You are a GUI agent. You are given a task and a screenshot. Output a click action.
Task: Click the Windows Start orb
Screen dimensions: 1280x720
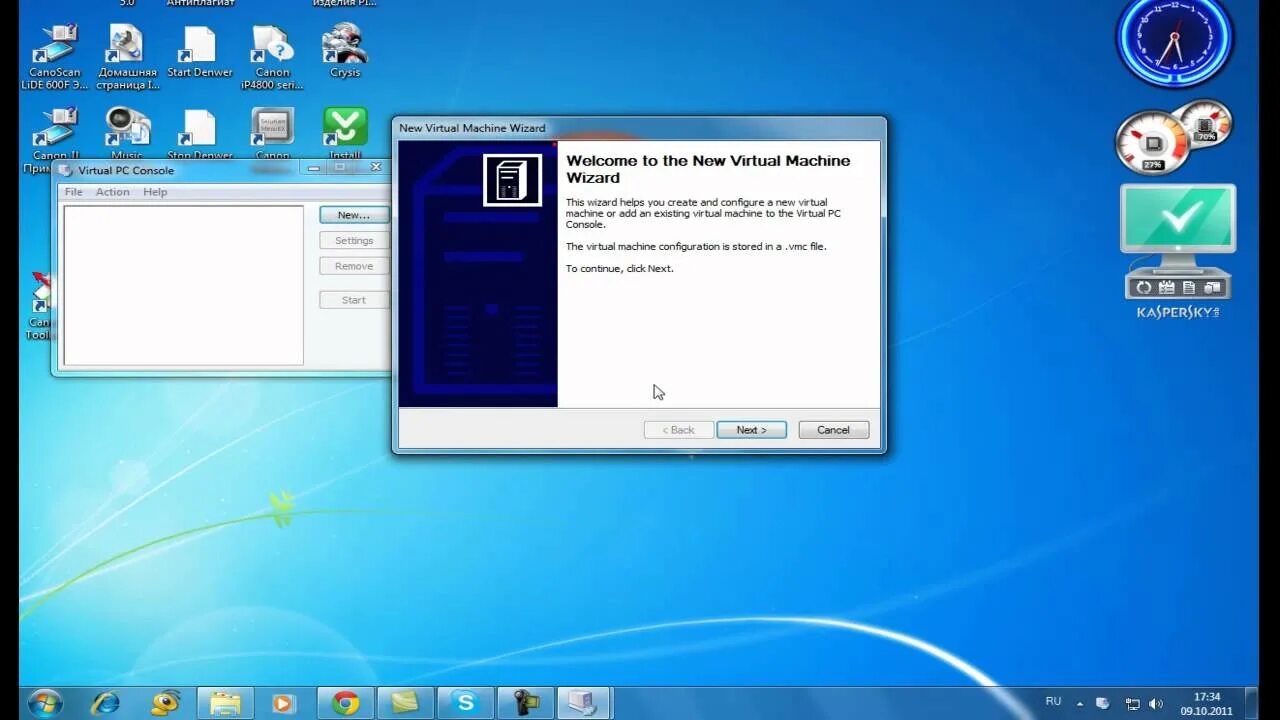(x=45, y=703)
